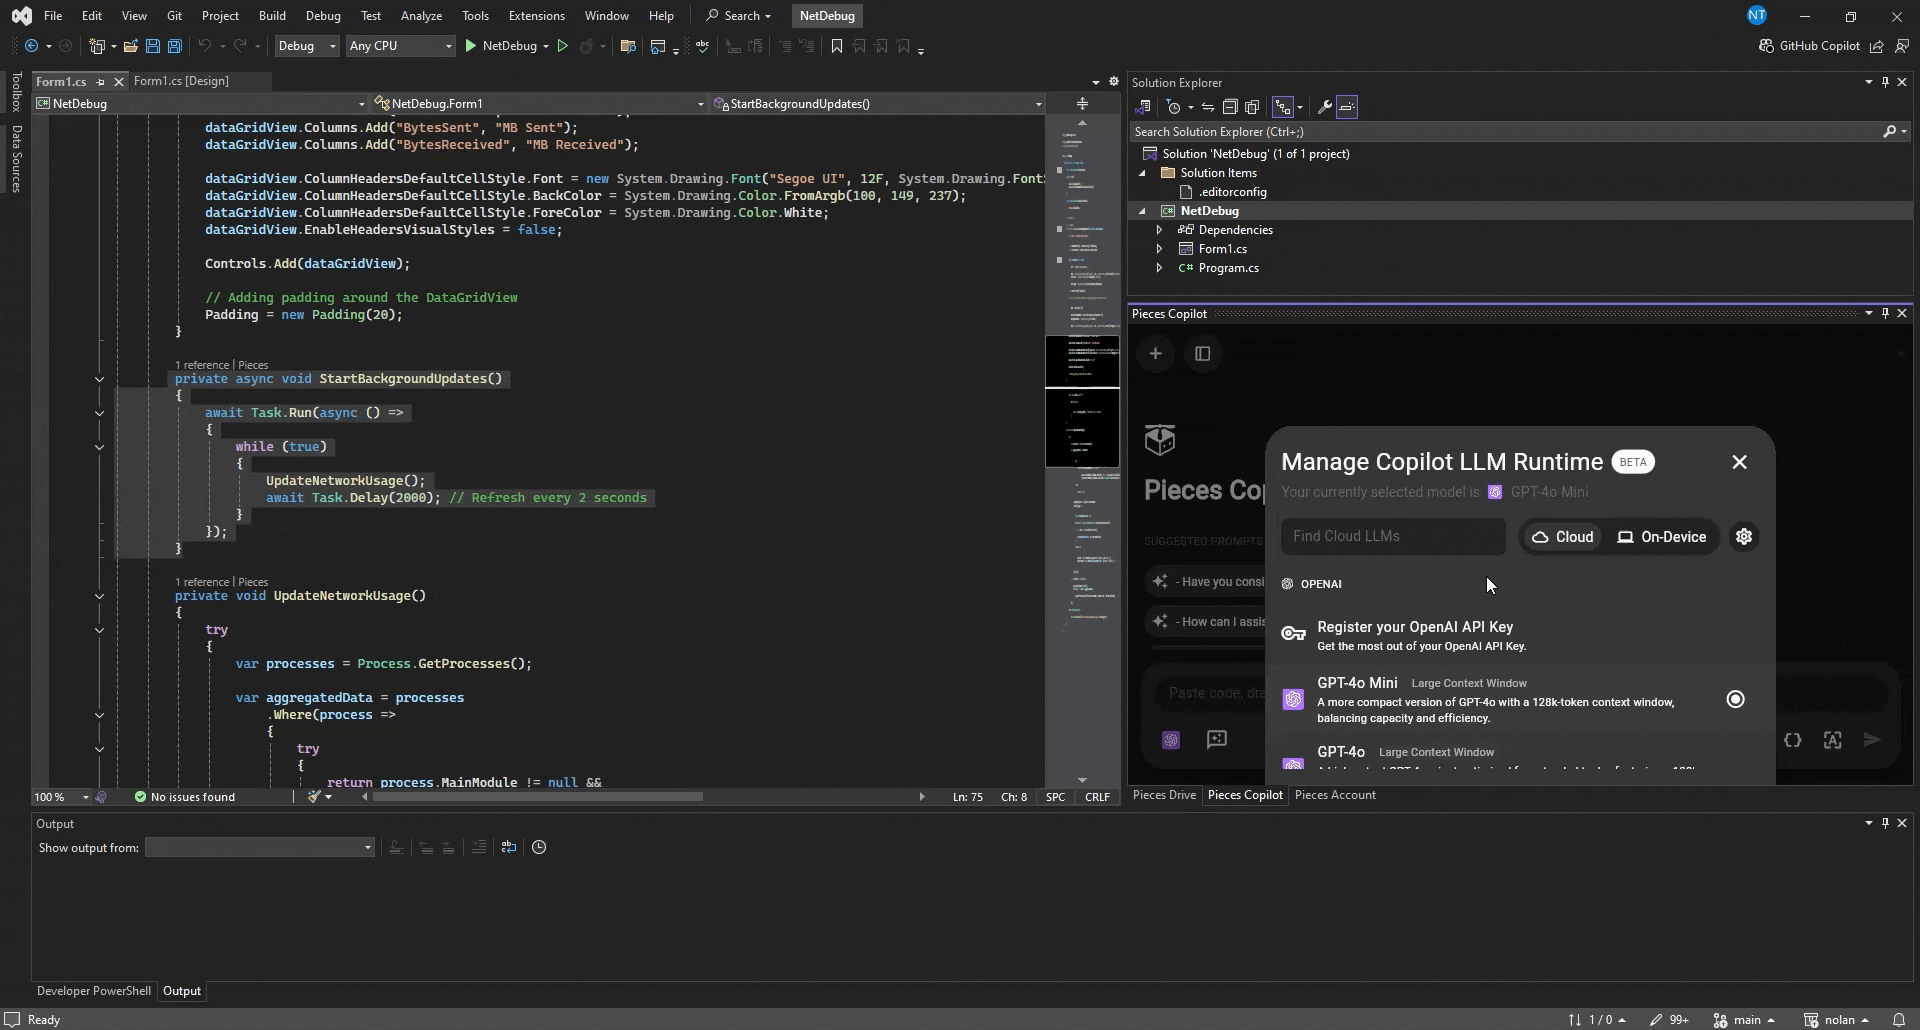Click the Navigate Backward arrow icon

[31, 46]
